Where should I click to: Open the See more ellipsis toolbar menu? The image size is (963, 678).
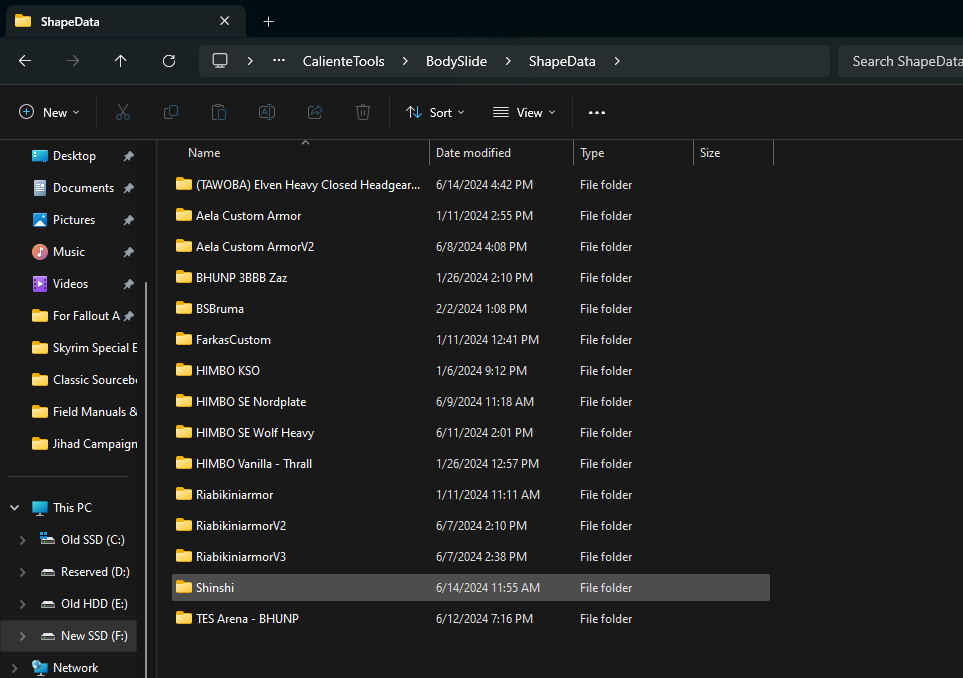pyautogui.click(x=597, y=112)
